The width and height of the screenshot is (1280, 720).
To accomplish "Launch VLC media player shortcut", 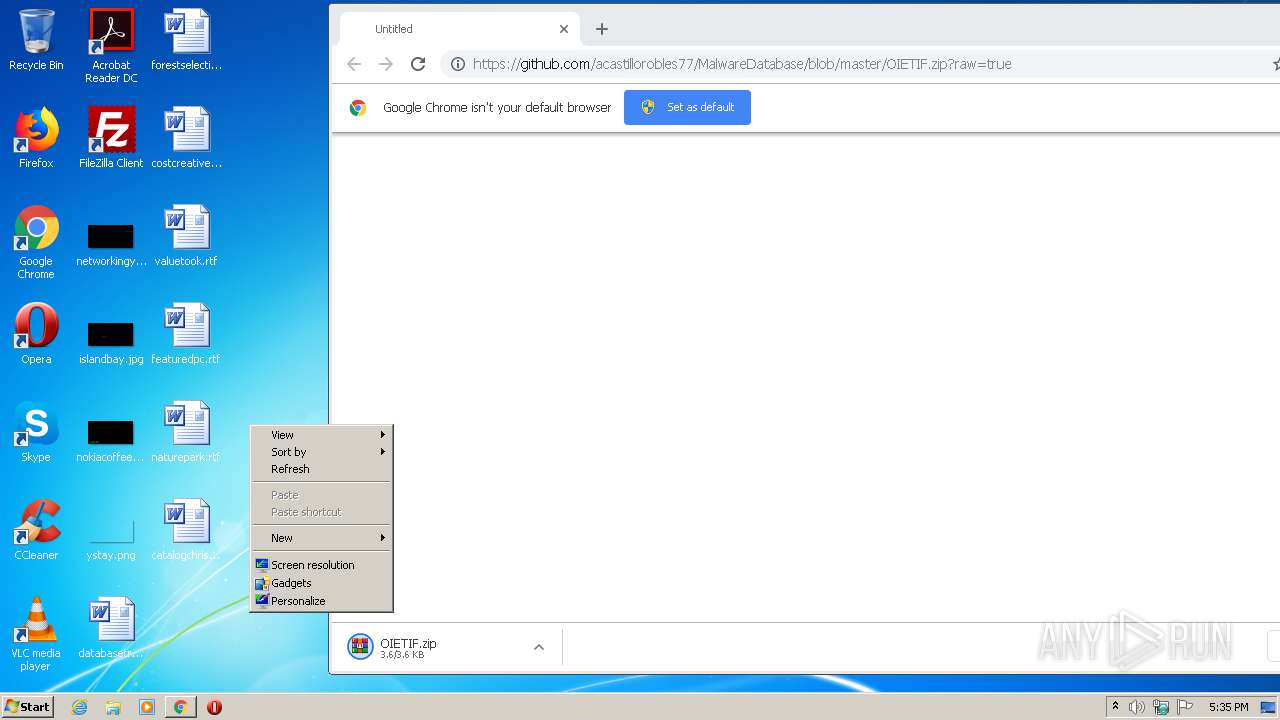I will [x=36, y=634].
